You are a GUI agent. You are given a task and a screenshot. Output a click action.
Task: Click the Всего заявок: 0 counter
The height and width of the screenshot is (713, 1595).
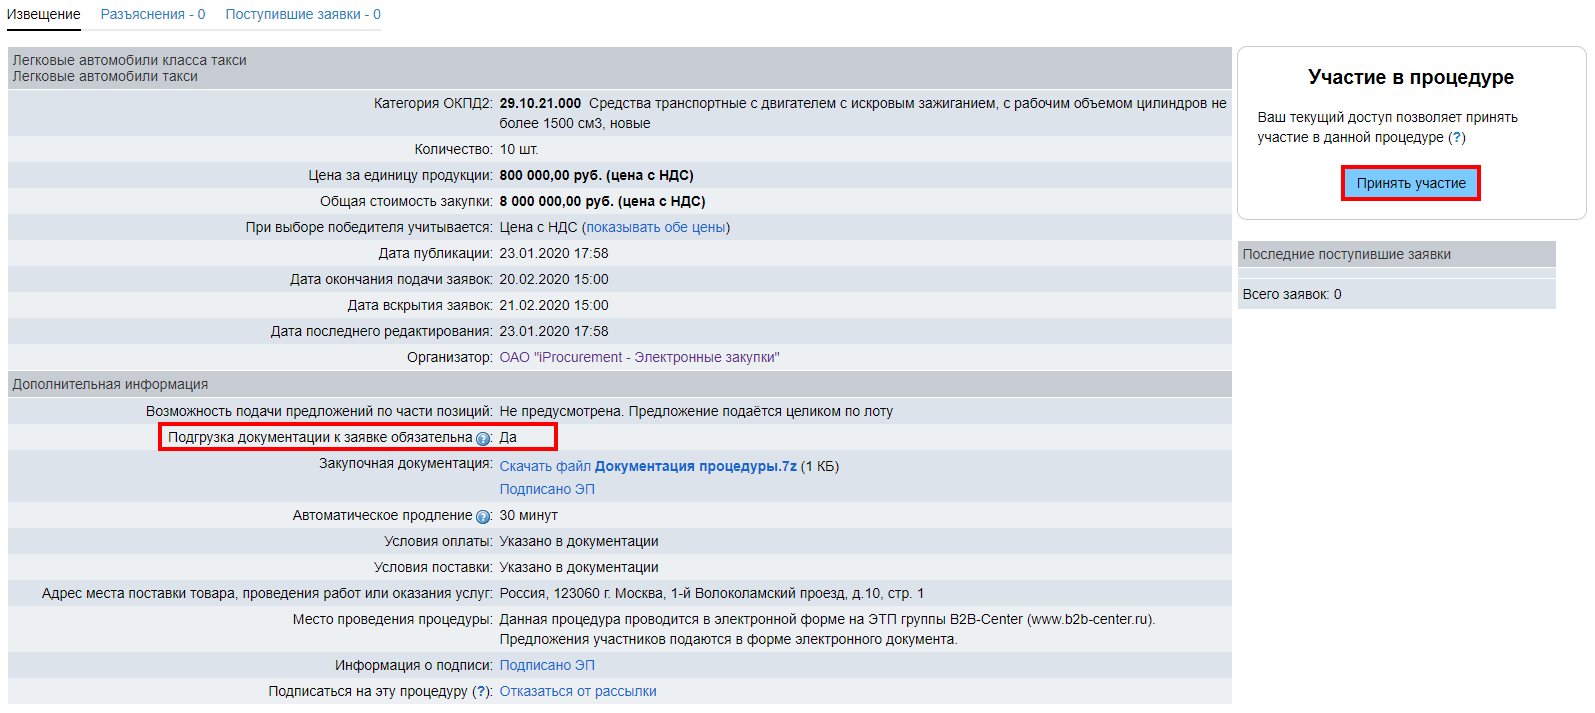tap(1291, 295)
